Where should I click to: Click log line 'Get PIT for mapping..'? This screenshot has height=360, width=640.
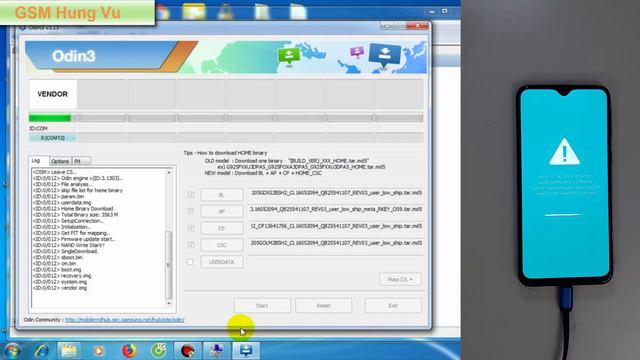[71, 233]
